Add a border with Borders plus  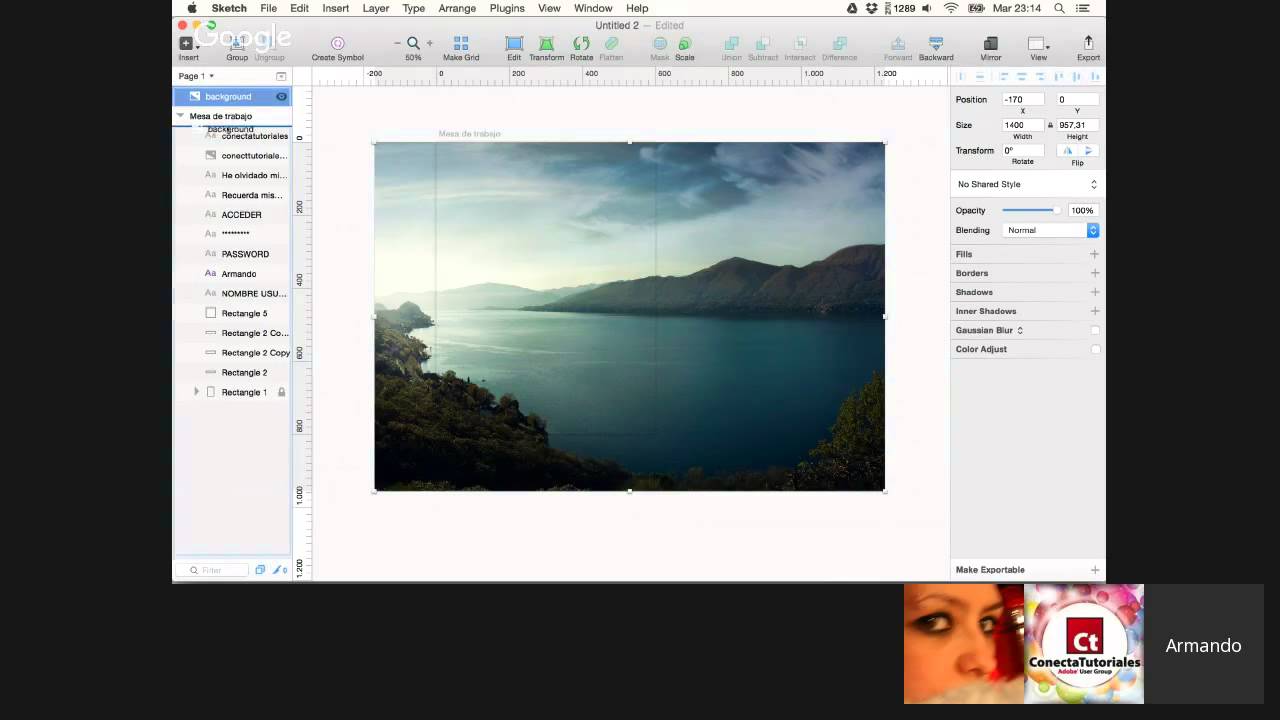point(1094,273)
